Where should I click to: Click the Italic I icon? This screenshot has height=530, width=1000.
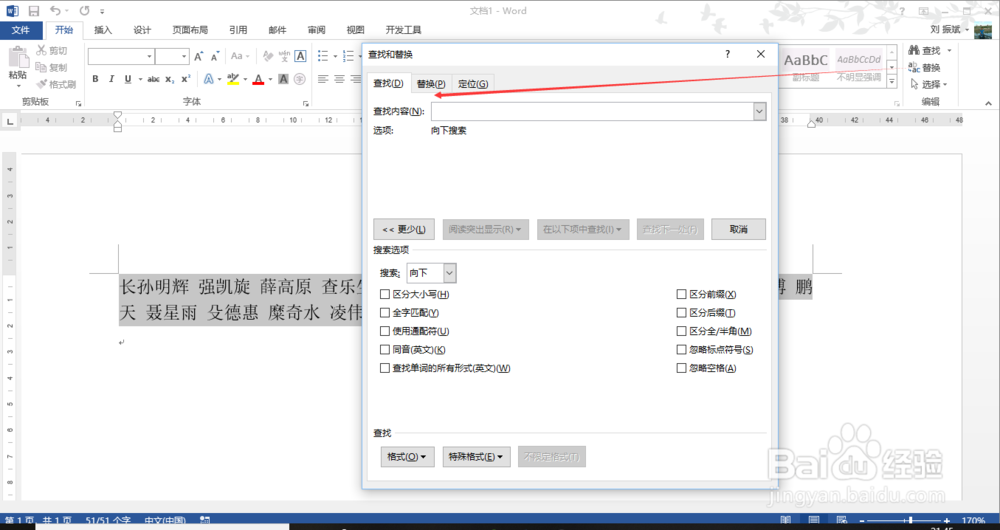tap(112, 79)
